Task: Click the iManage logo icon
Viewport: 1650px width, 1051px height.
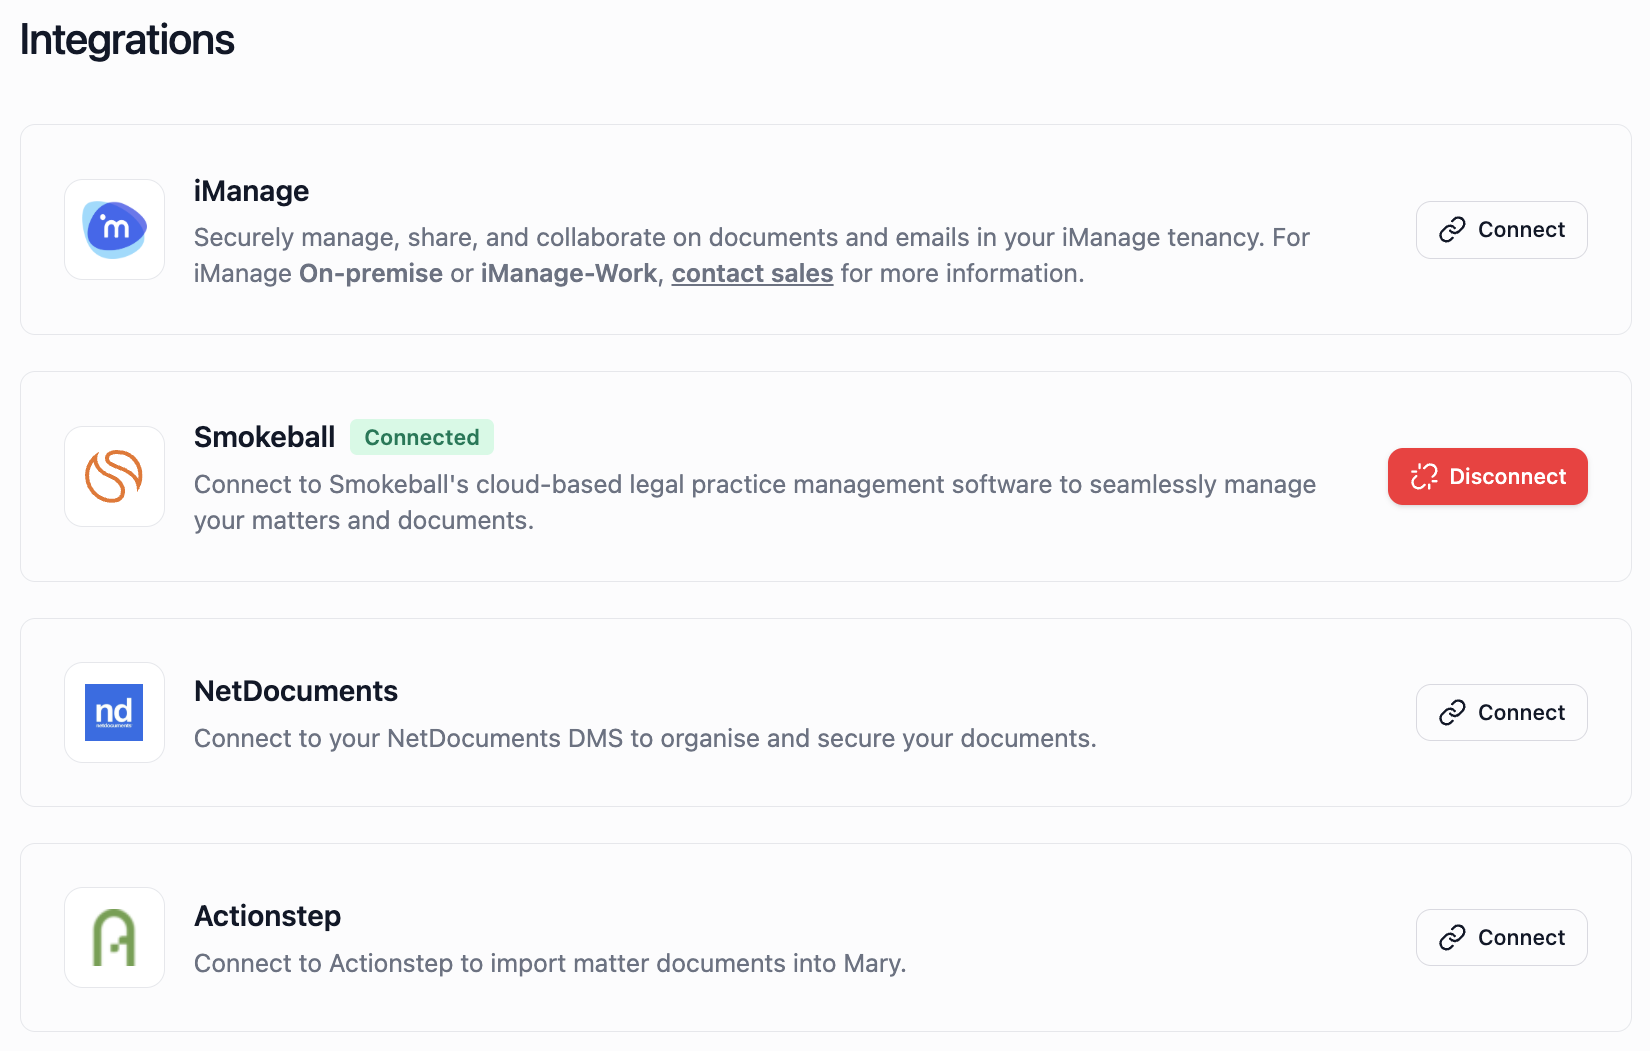Action: [x=114, y=229]
